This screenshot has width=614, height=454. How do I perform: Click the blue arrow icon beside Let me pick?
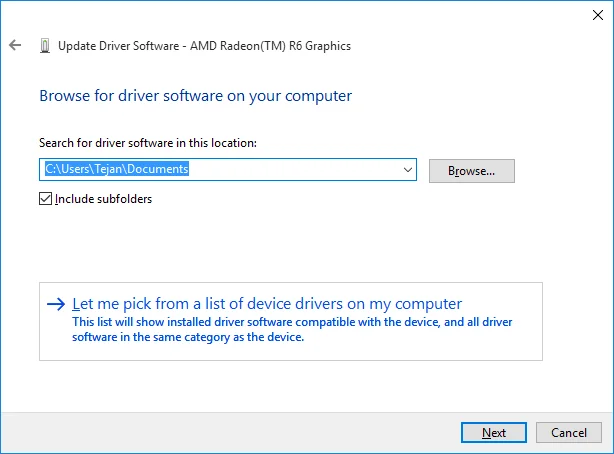pos(56,304)
